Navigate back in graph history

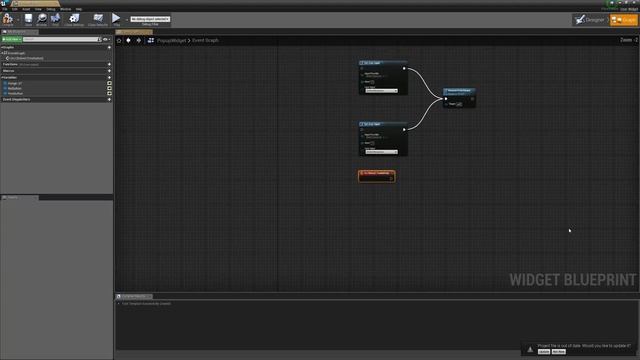(129, 40)
